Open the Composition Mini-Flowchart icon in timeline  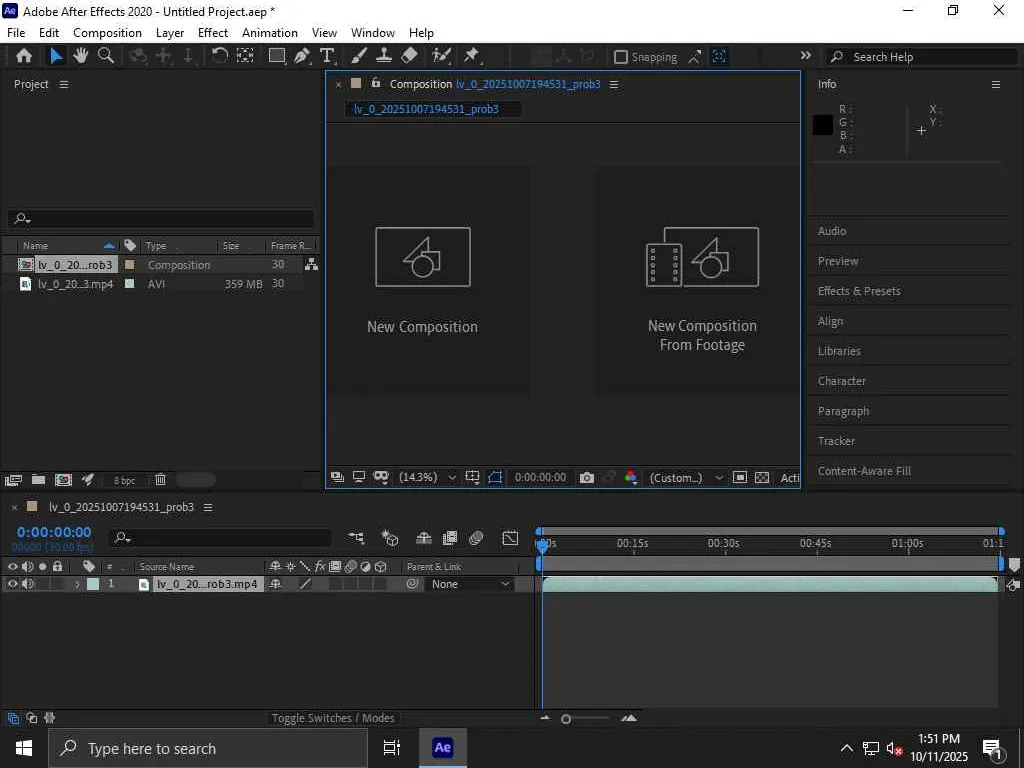[356, 538]
